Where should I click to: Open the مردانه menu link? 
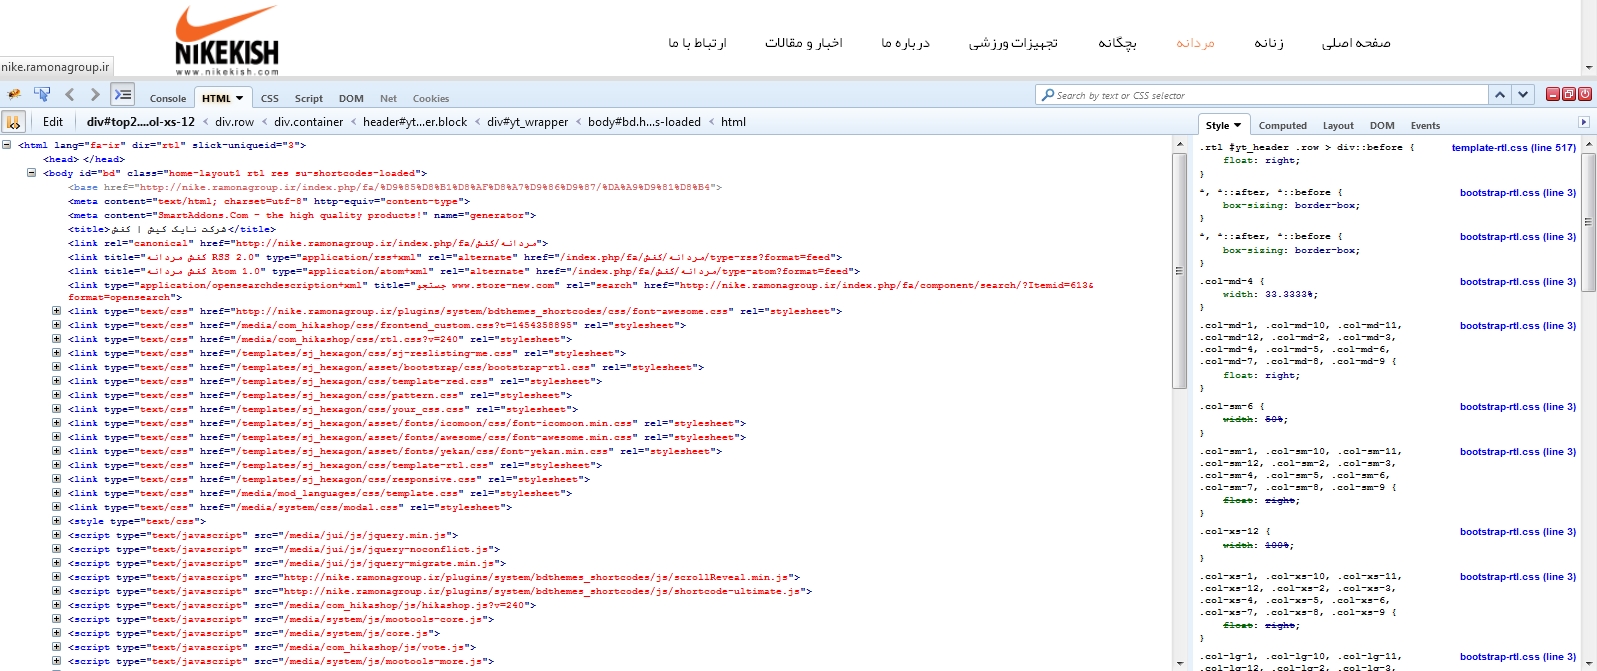1195,43
